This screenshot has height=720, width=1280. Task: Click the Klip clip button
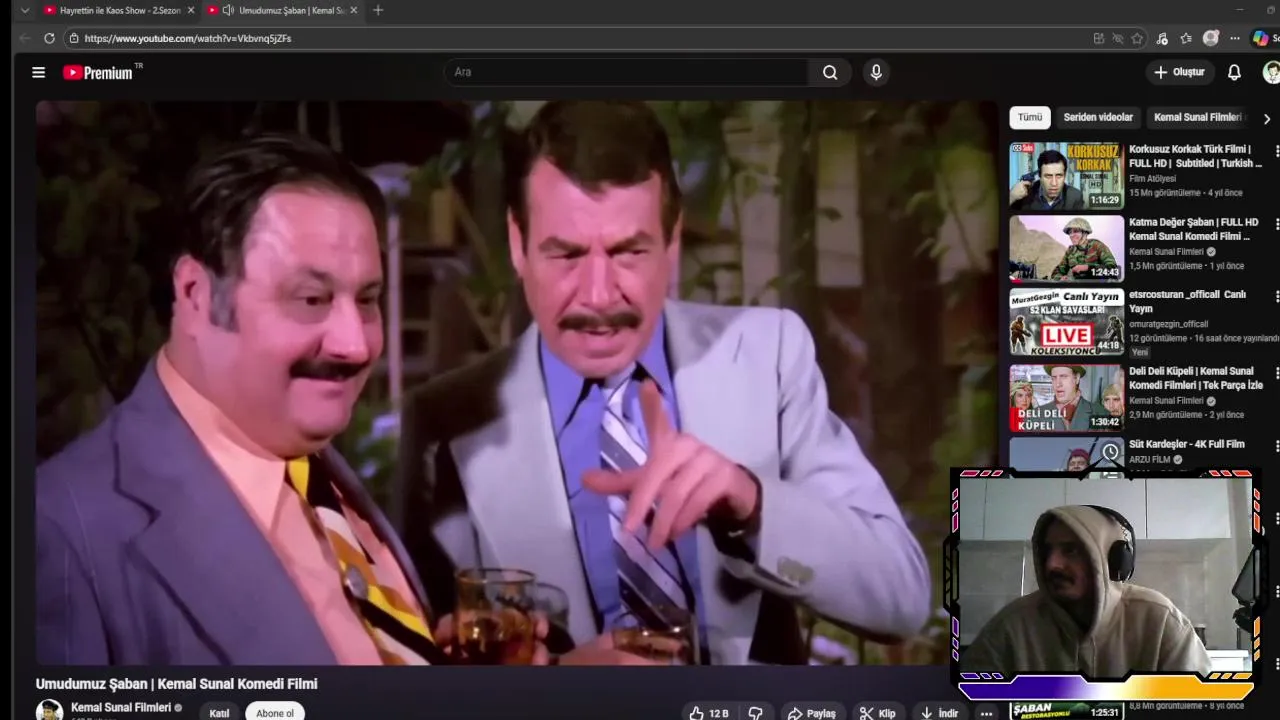click(878, 713)
